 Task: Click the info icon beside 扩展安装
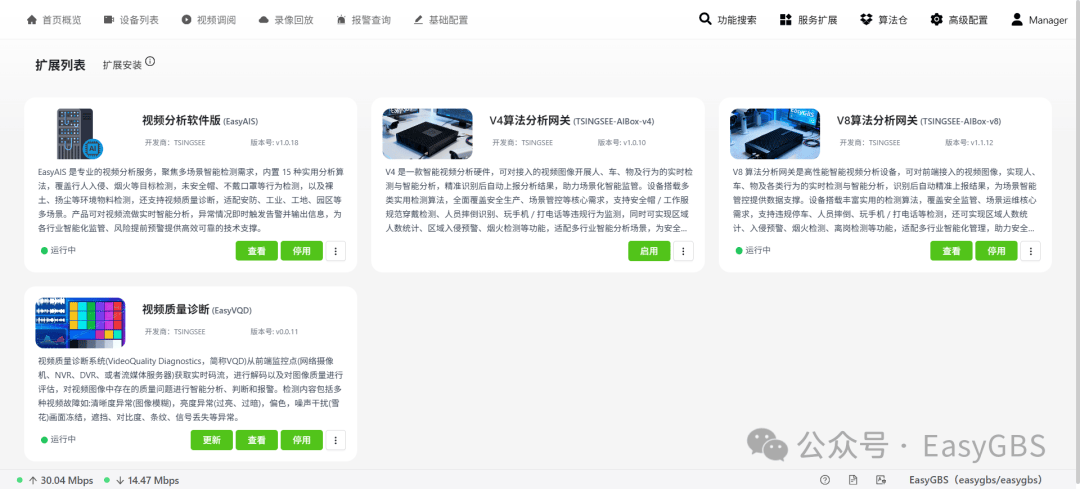150,61
